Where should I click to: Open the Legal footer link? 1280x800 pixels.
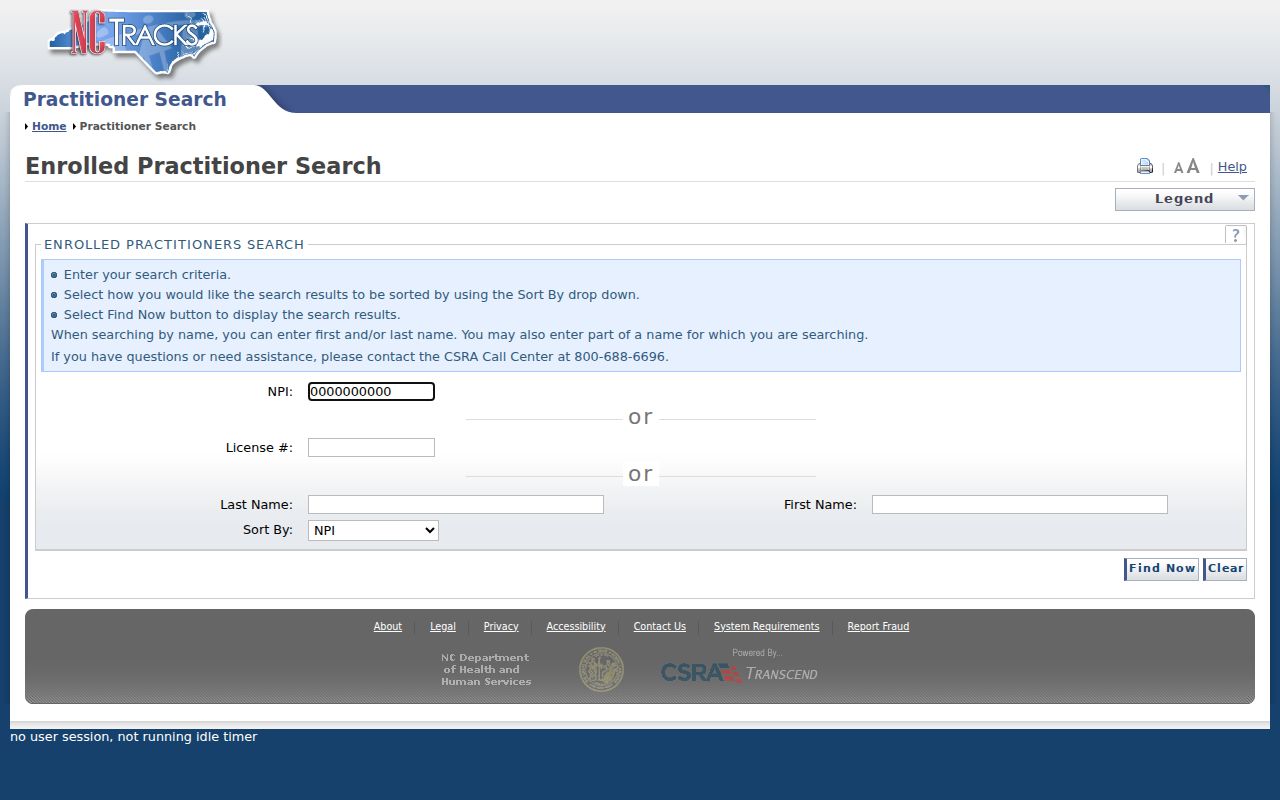tap(443, 627)
